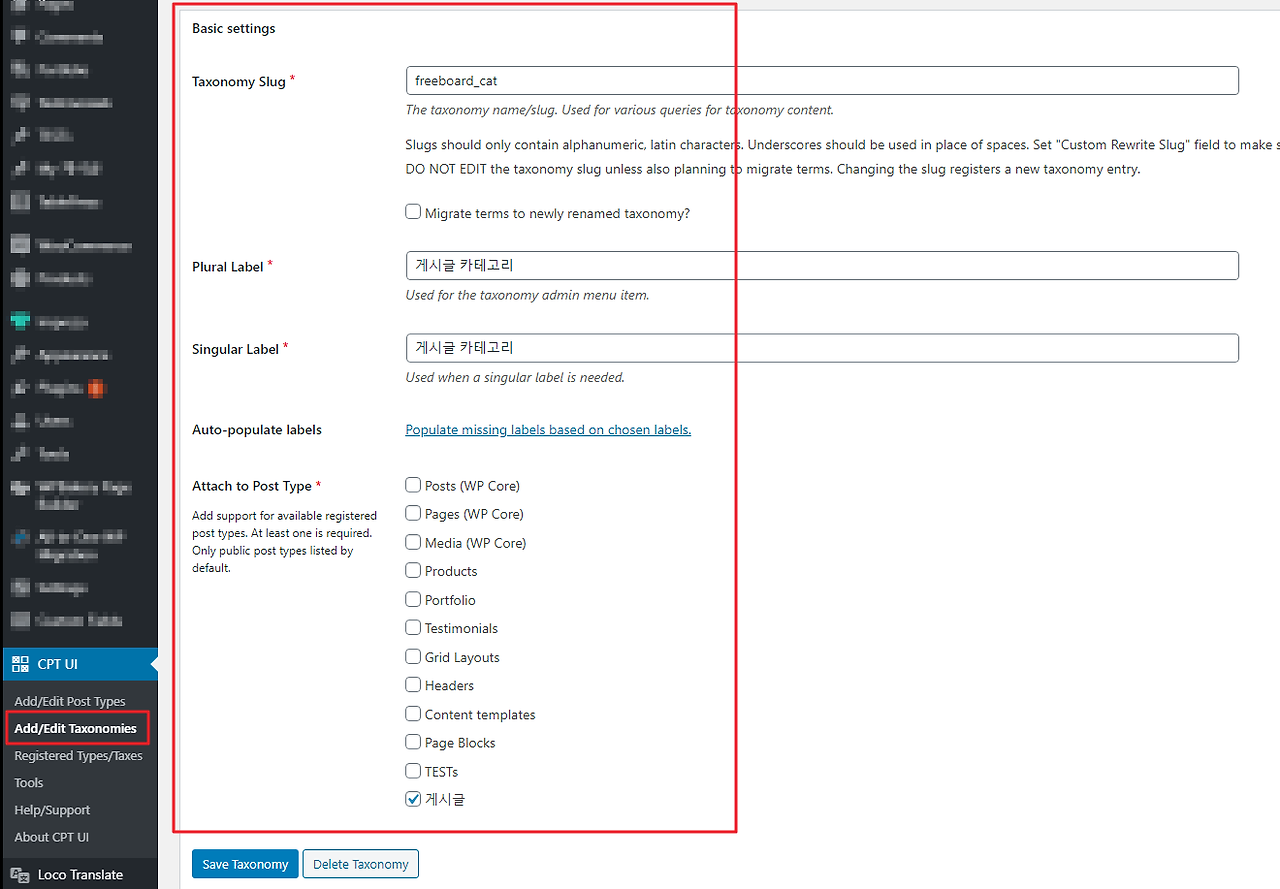Enable Migrate terms to newly renamed taxonomy
1280x889 pixels.
point(413,212)
